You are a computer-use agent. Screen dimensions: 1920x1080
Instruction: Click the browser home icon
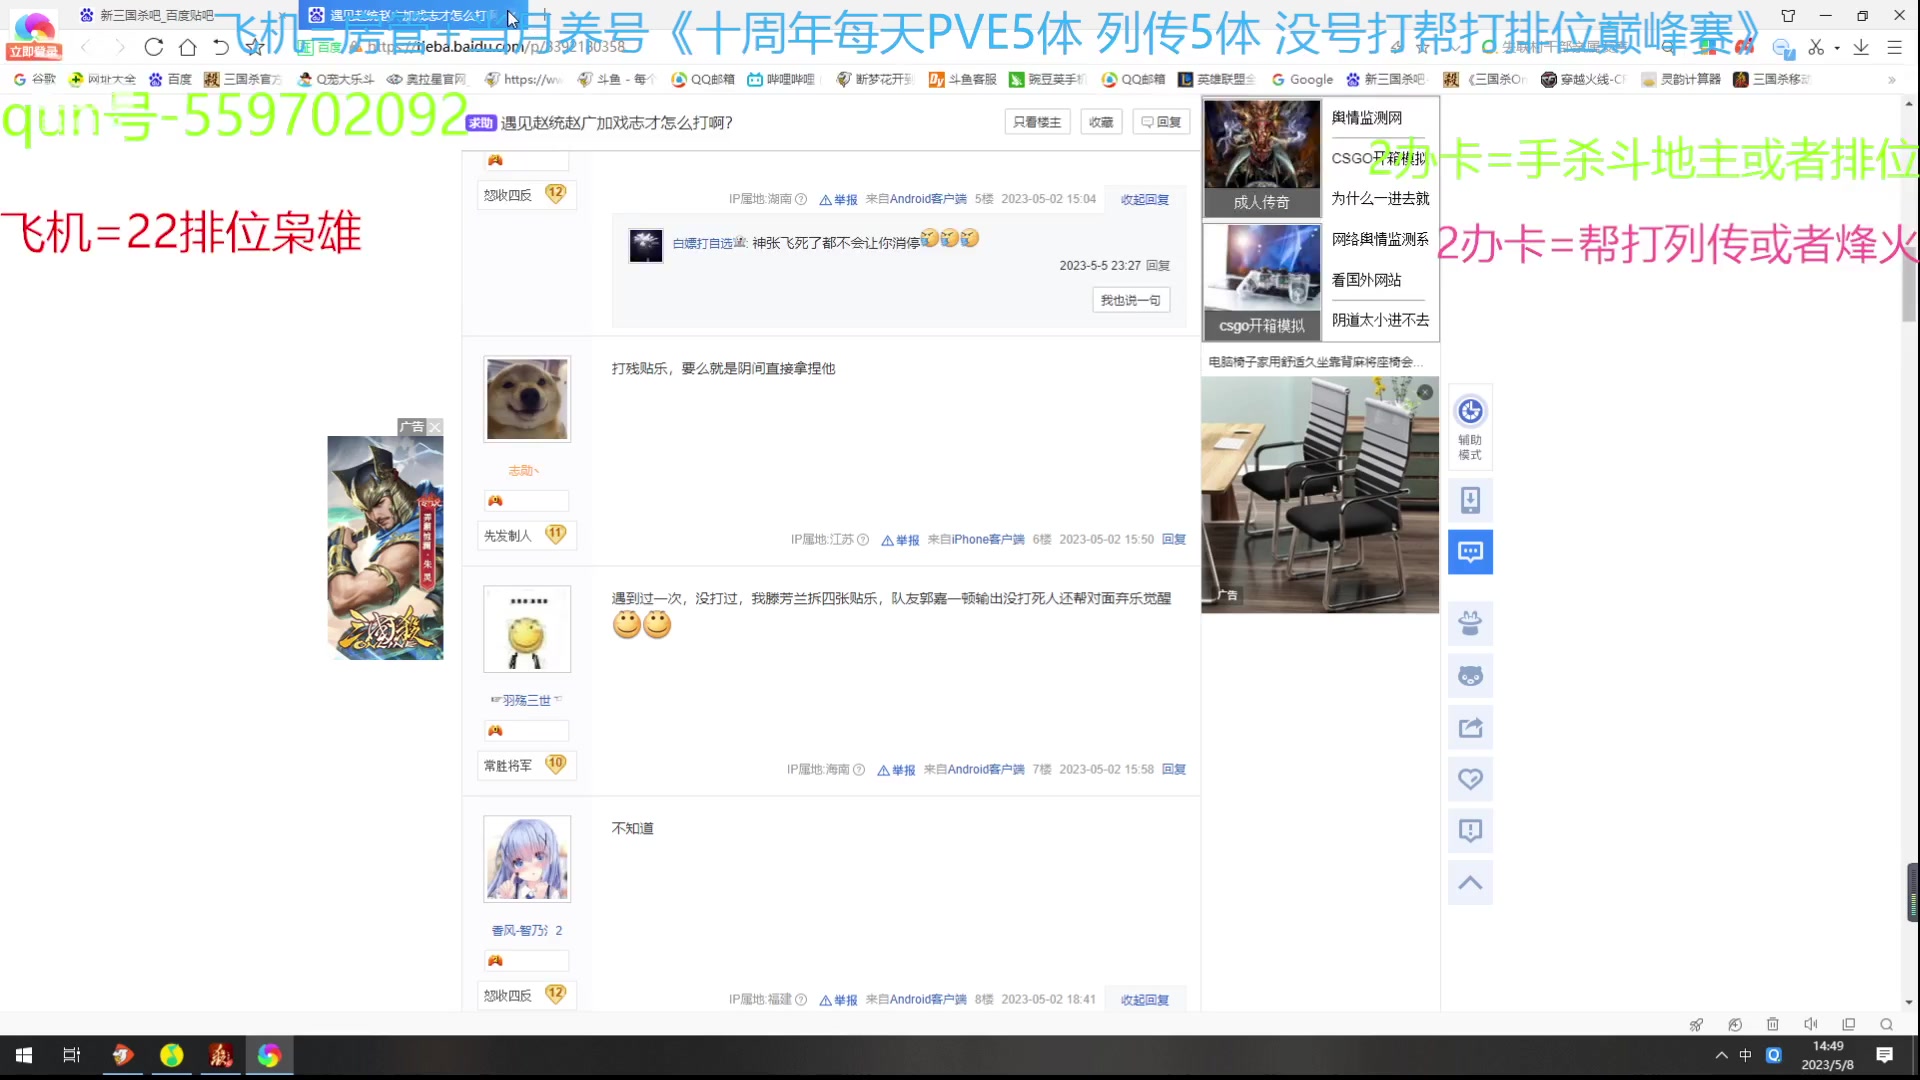(x=187, y=47)
